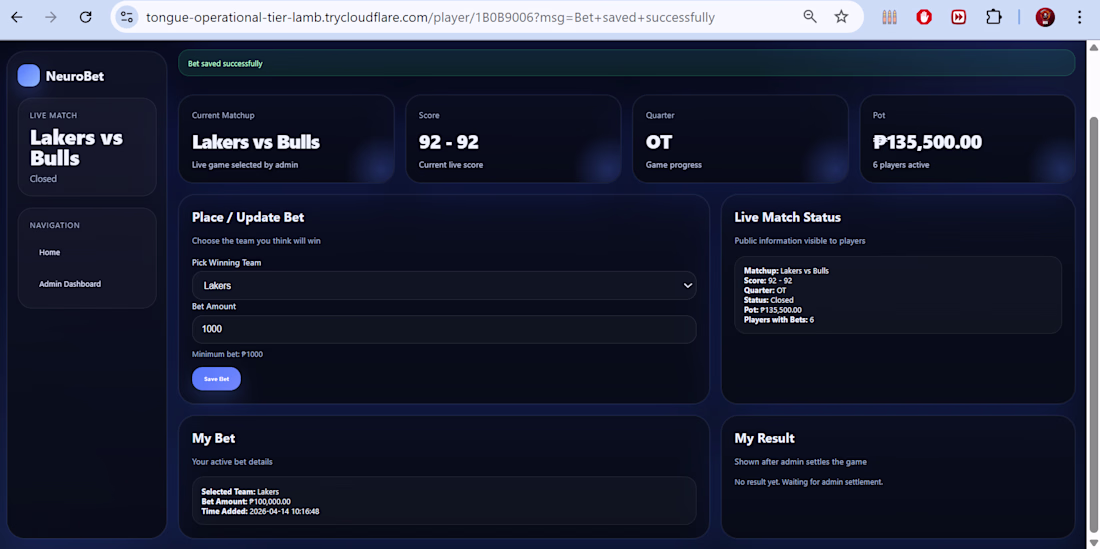Click 'Selected Team: Lakers' in My Bet
Viewport: 1100px width, 549px height.
pyautogui.click(x=240, y=492)
